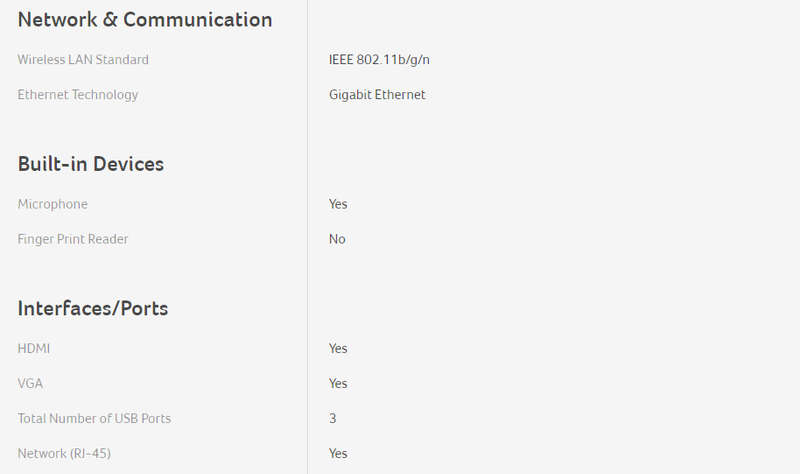Click the Yes value beside VGA
Viewport: 800px width, 474px height.
pos(338,384)
